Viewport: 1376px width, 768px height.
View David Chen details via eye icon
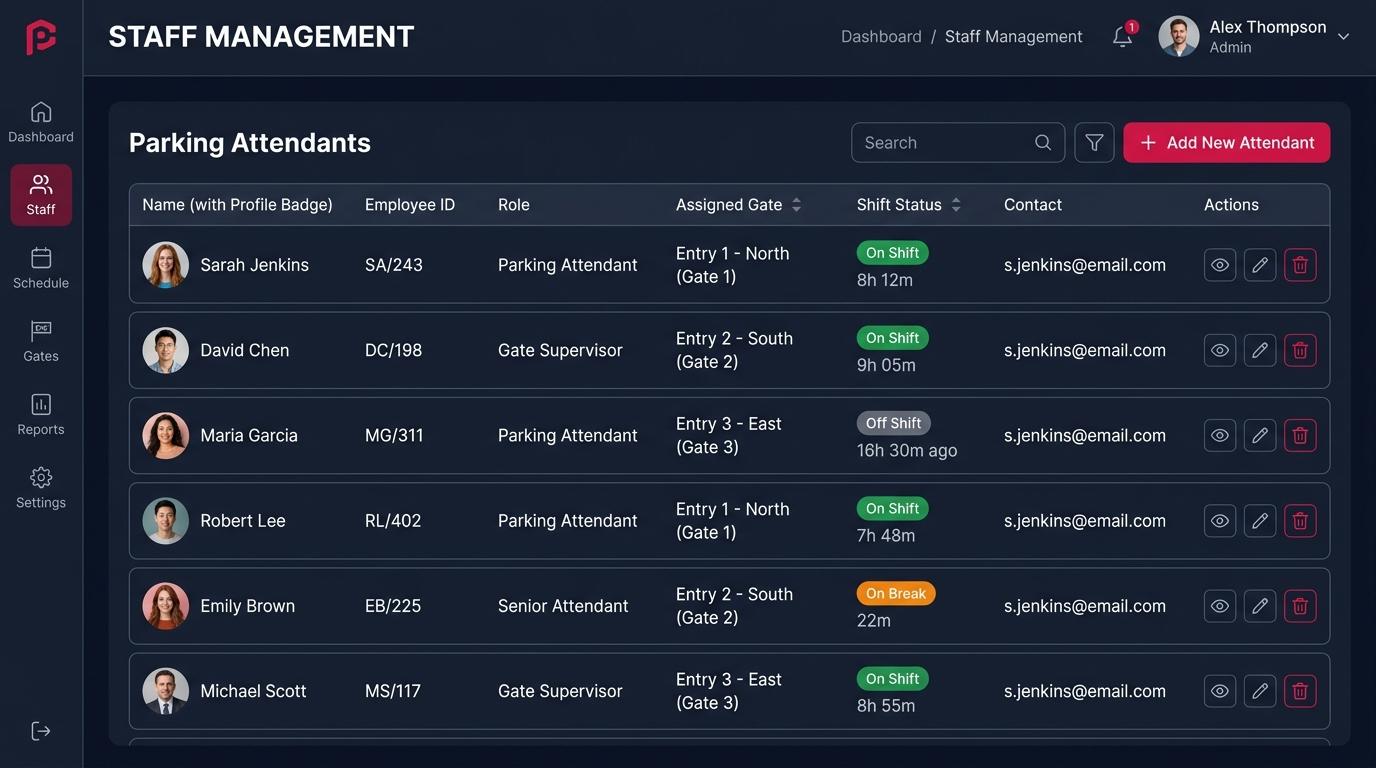[x=1220, y=350]
